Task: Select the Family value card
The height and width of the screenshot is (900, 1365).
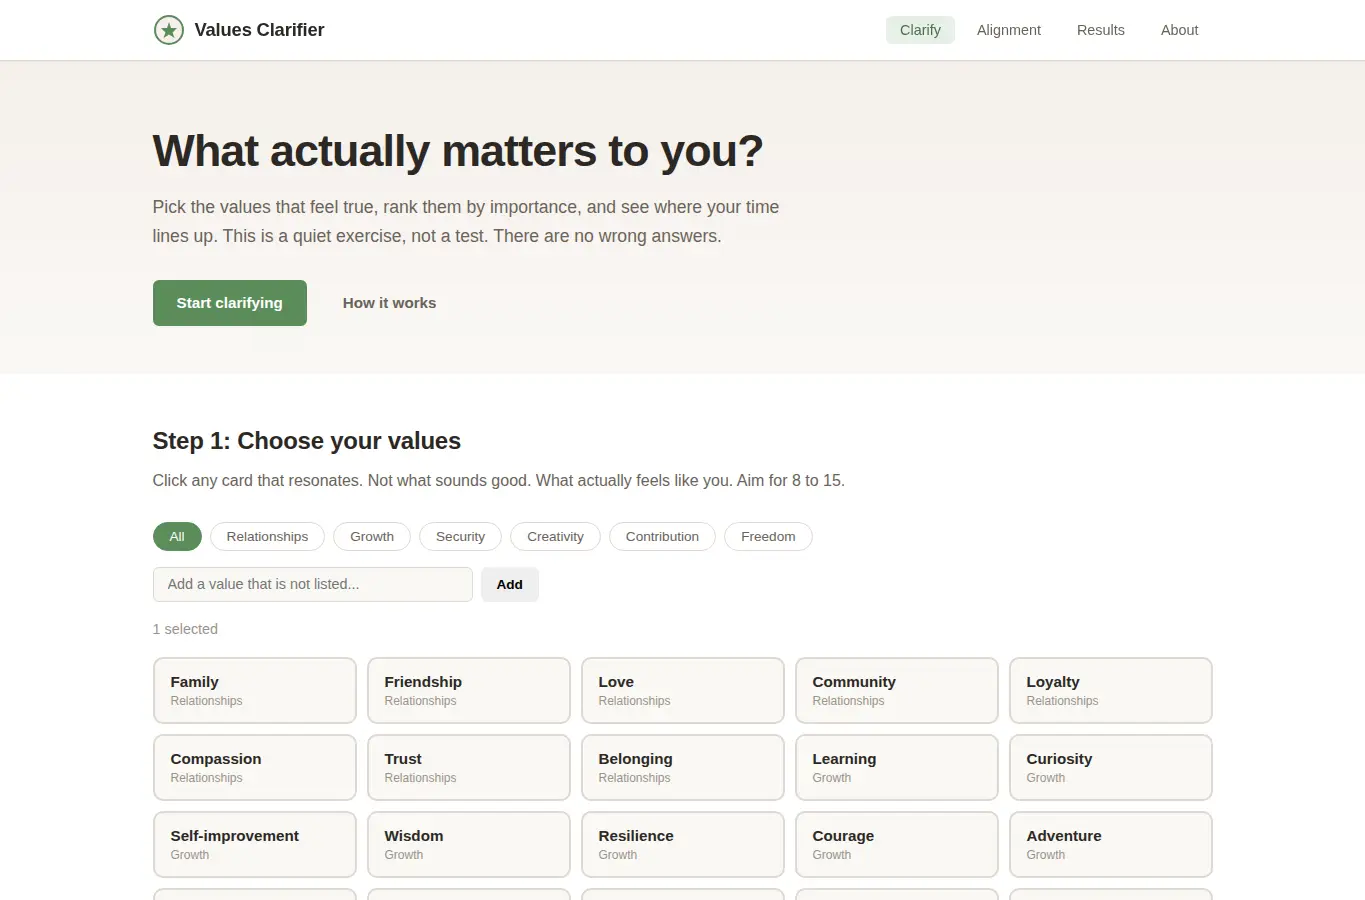Action: tap(255, 690)
